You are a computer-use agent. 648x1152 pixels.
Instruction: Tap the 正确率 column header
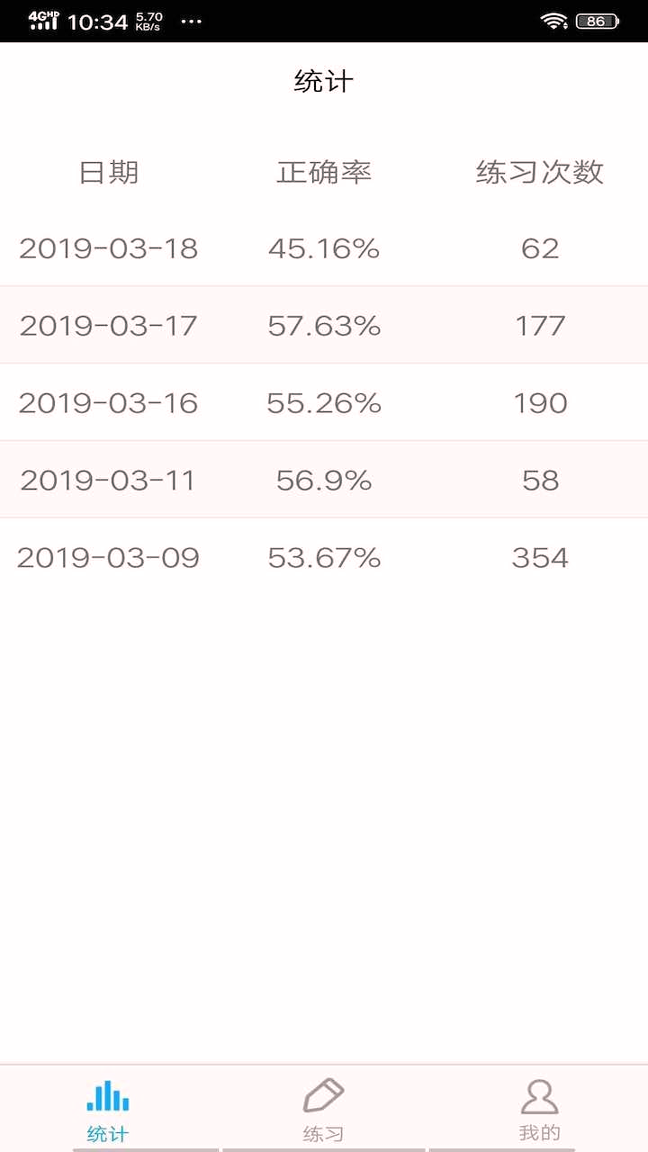pyautogui.click(x=324, y=172)
